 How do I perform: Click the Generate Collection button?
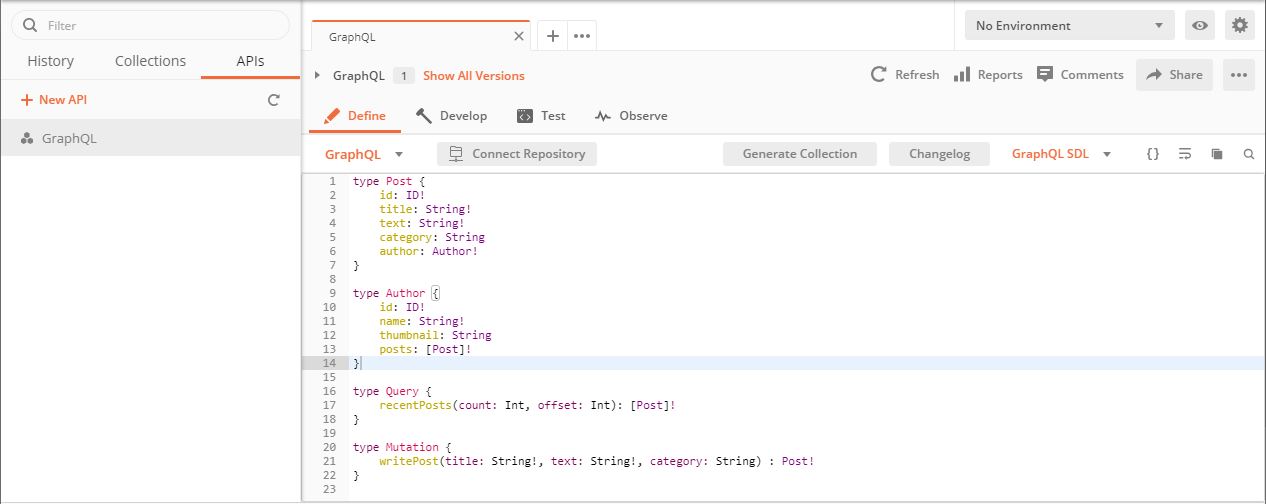tap(799, 154)
